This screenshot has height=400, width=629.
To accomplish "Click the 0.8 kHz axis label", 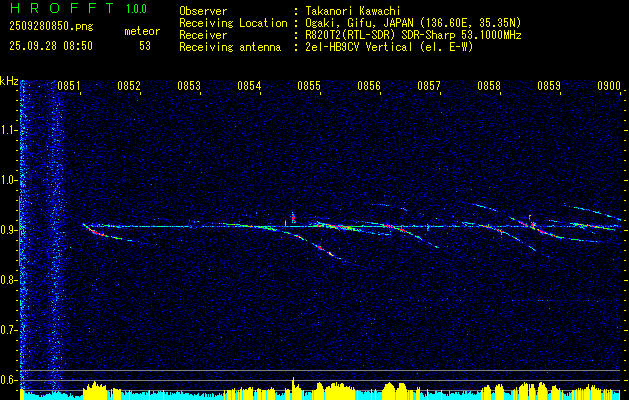I will (x=8, y=280).
